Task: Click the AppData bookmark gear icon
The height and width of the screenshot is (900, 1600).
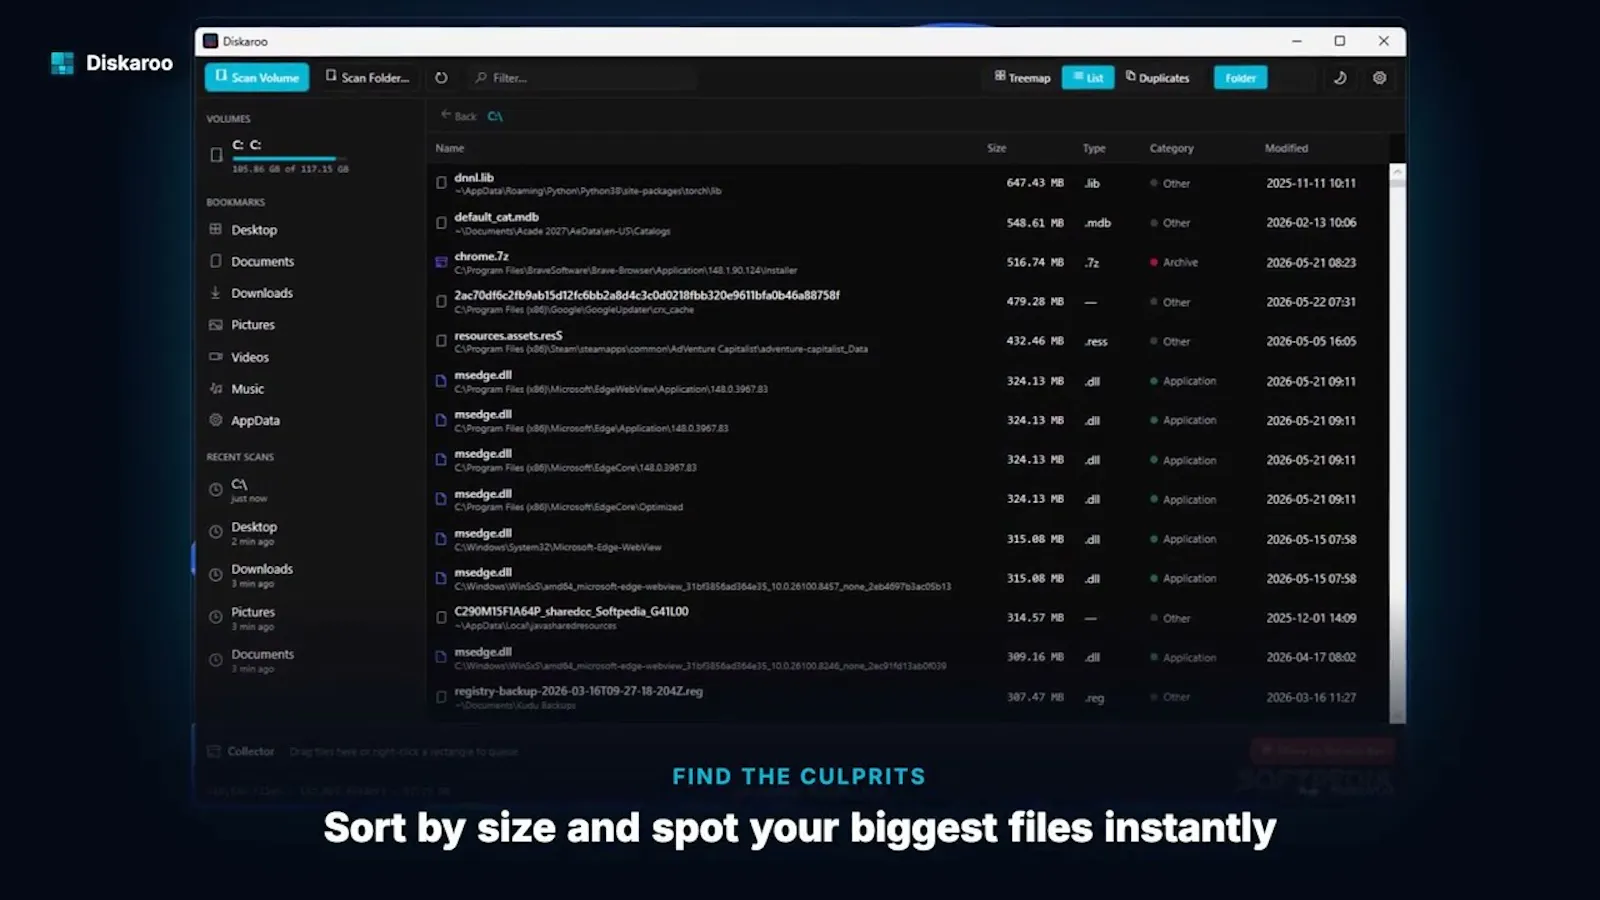Action: [x=215, y=420]
